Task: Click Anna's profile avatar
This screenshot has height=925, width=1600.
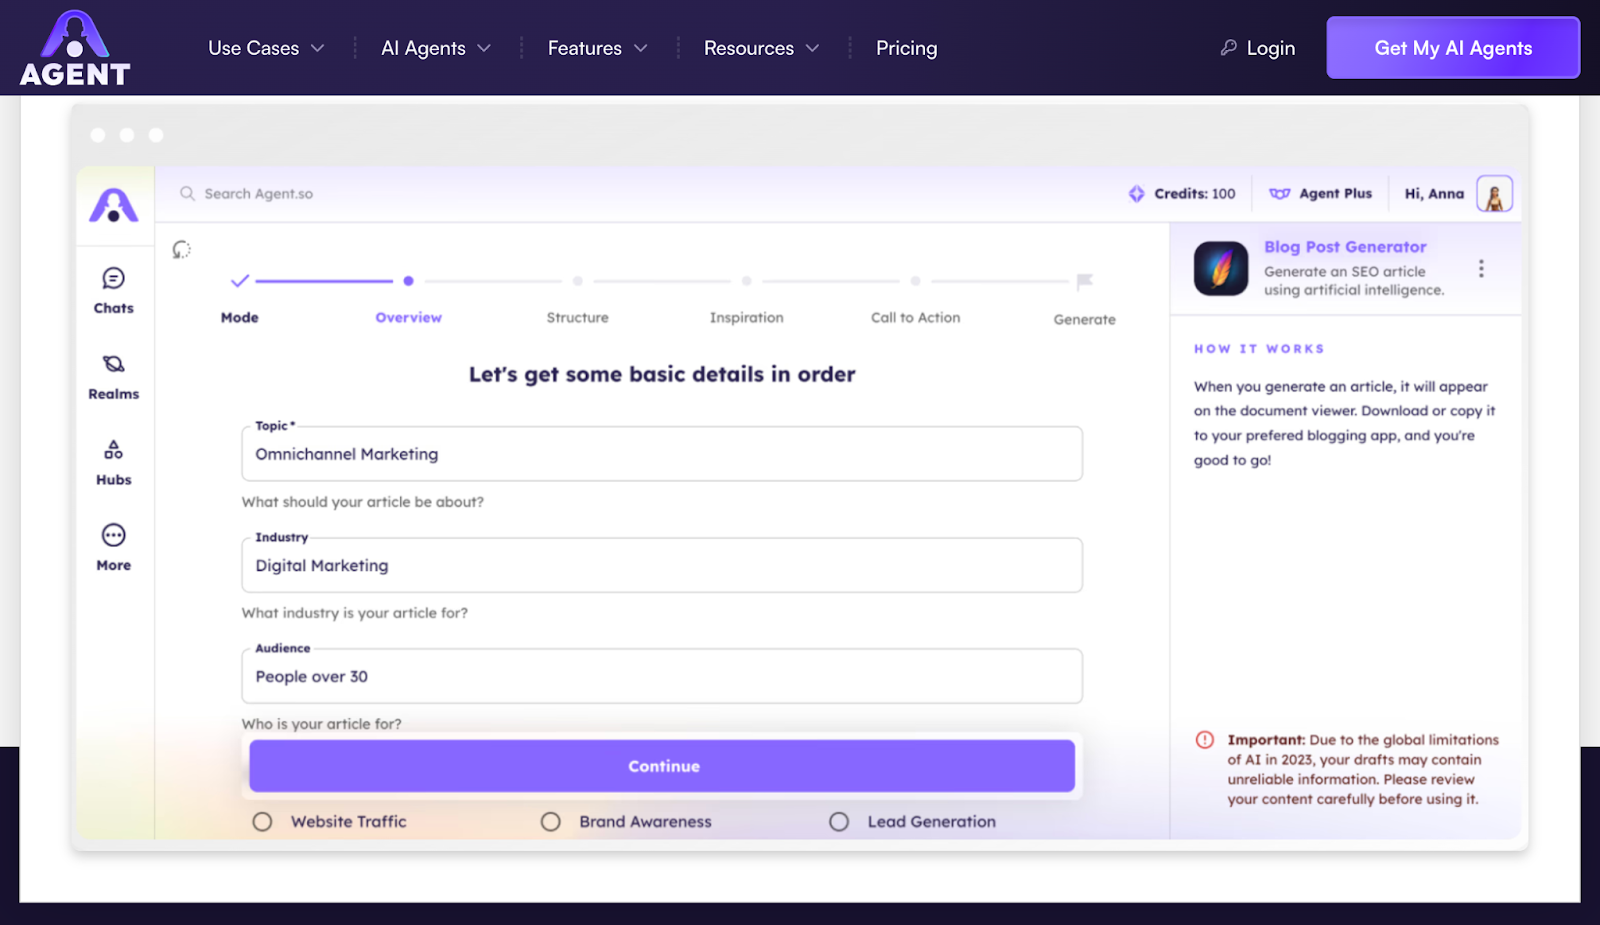Action: (x=1494, y=194)
